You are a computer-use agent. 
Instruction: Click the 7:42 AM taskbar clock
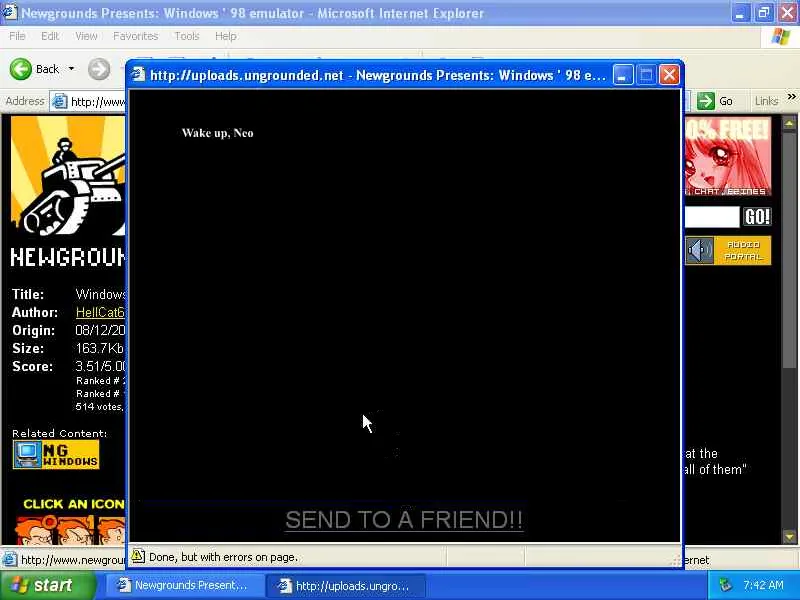(x=763, y=585)
